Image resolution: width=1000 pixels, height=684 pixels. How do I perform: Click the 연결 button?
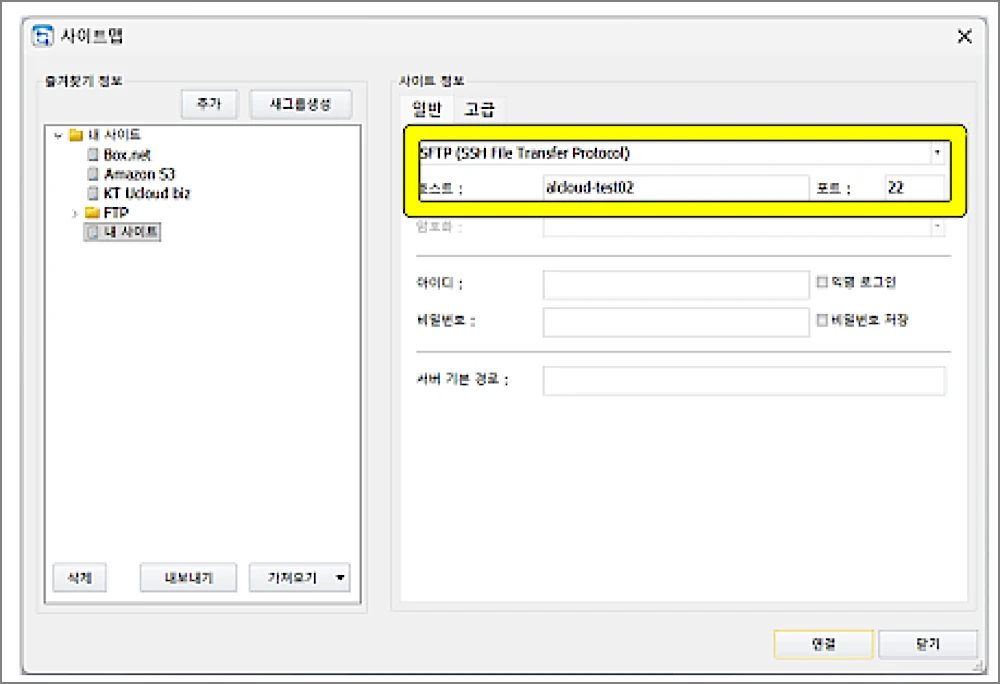coord(823,644)
